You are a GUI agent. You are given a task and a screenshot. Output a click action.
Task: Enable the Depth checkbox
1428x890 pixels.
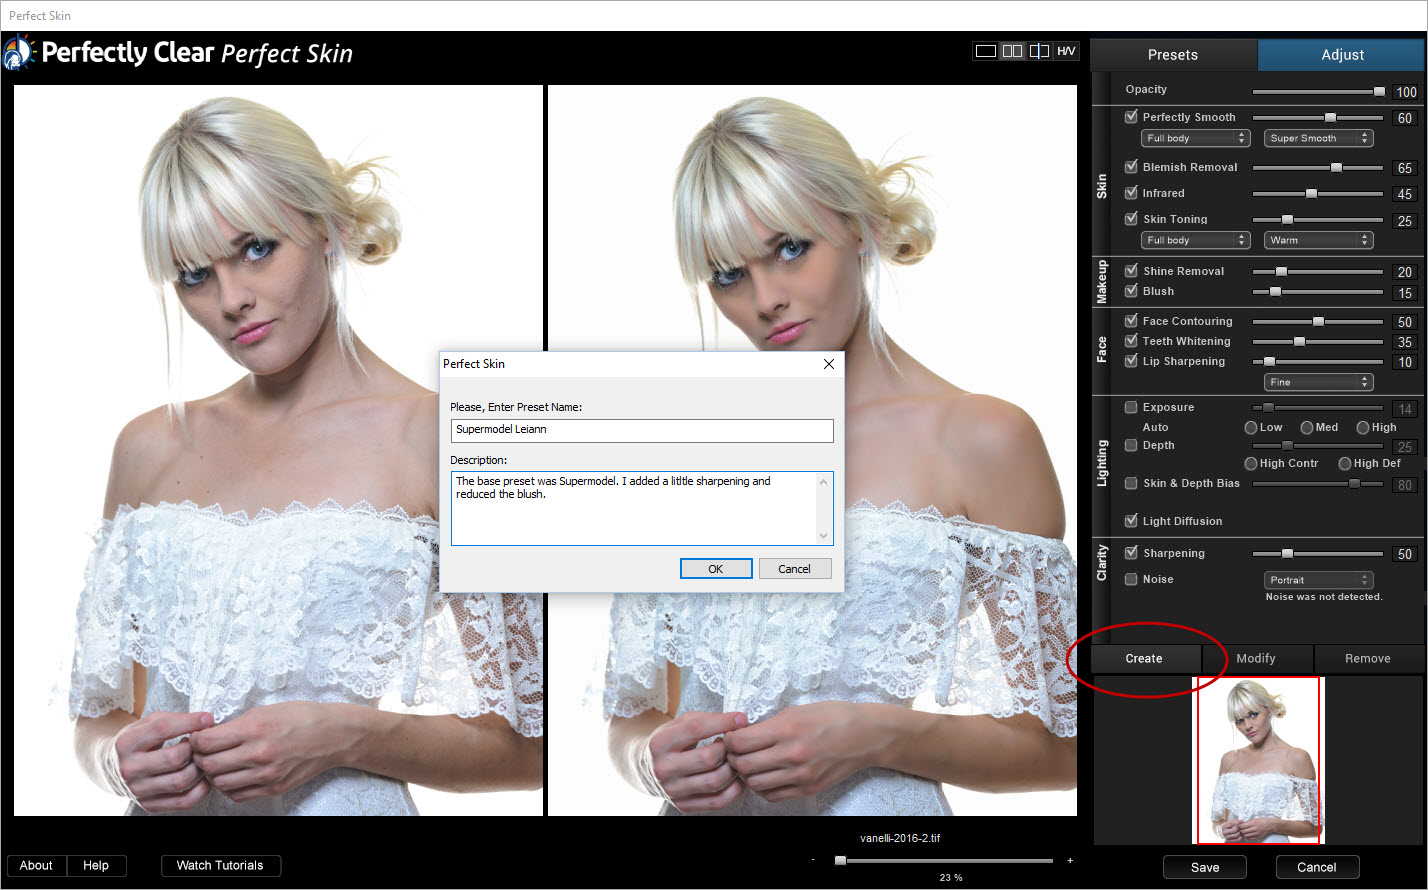coord(1131,445)
